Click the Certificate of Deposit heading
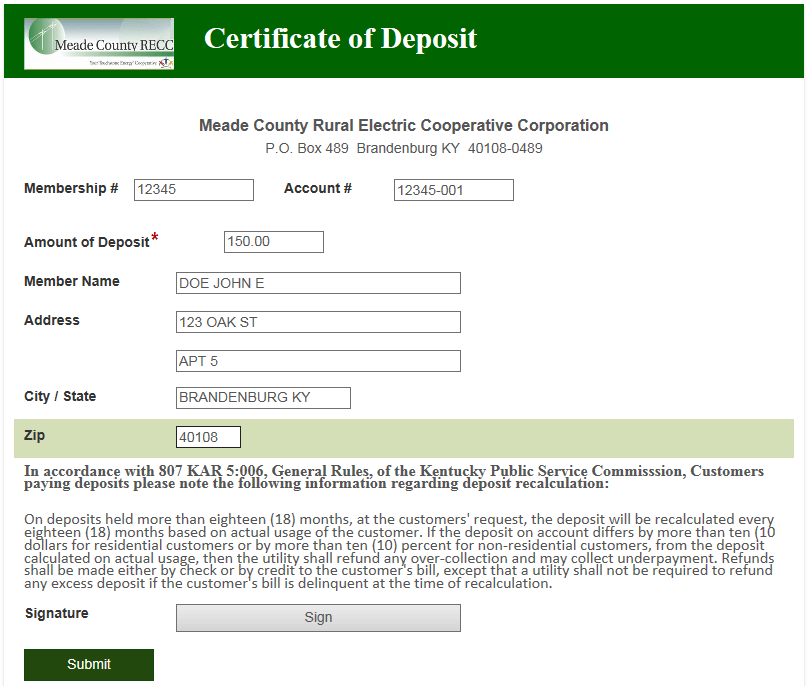The width and height of the screenshot is (808, 686). tap(340, 39)
